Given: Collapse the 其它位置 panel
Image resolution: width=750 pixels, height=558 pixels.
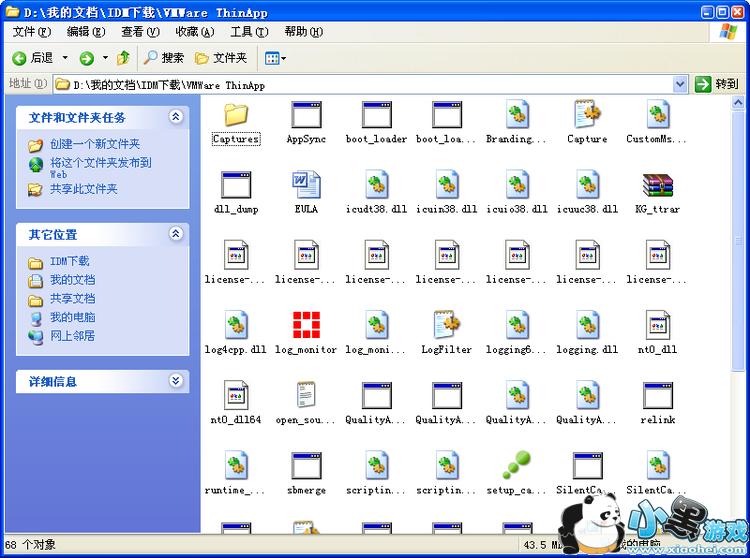Looking at the screenshot, I should point(176,233).
